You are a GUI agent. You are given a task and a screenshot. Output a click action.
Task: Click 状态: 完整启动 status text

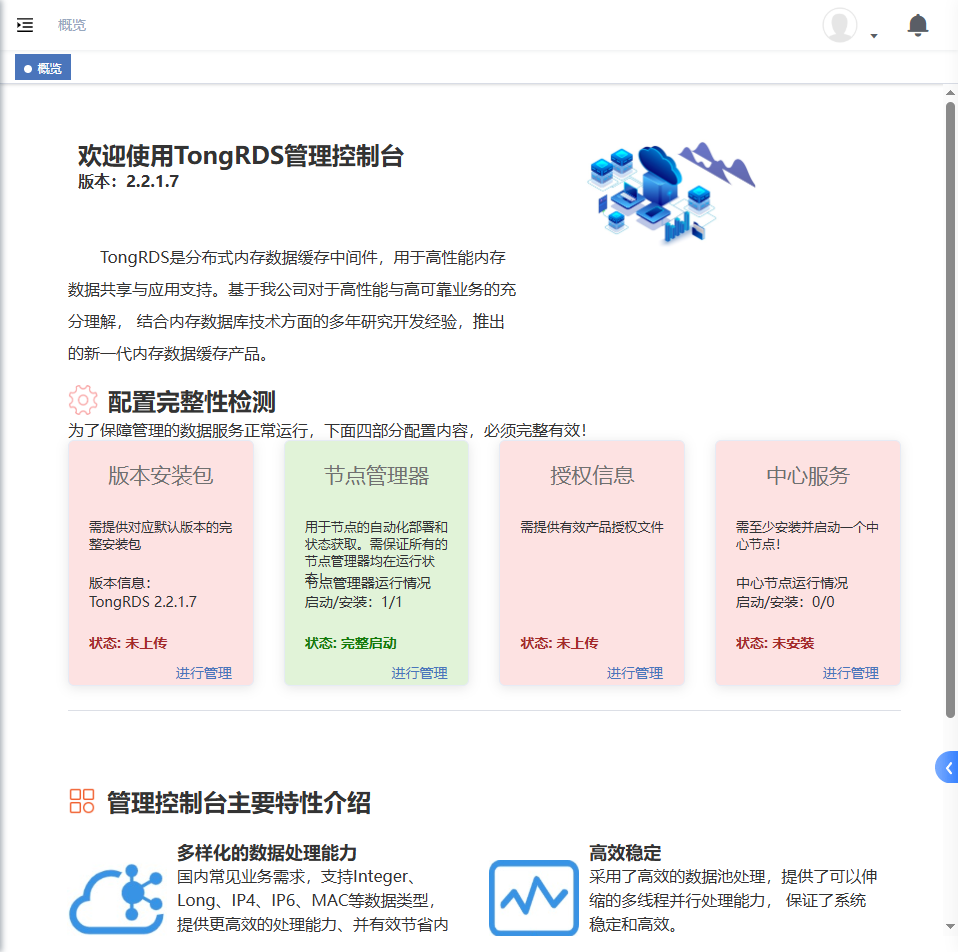[351, 643]
